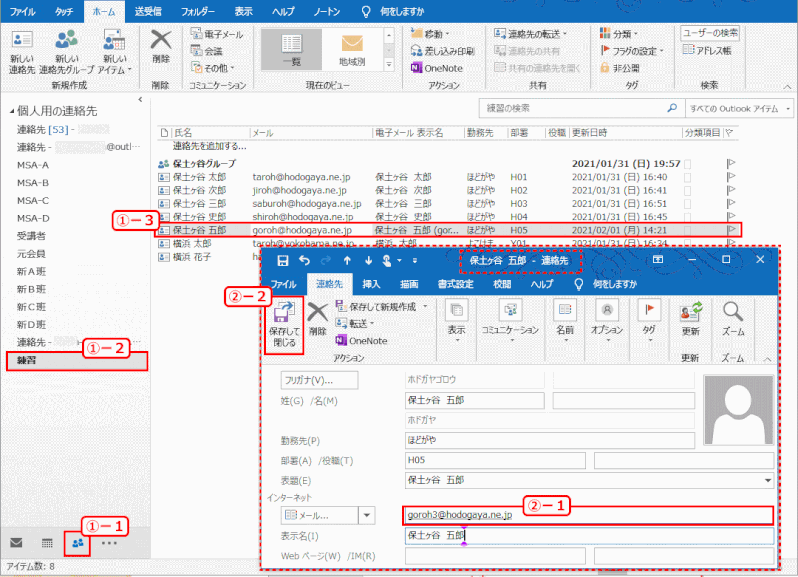The image size is (798, 577).
Task: Click the Mail Merge (差し込み印刷) icon
Action: click(x=416, y=51)
